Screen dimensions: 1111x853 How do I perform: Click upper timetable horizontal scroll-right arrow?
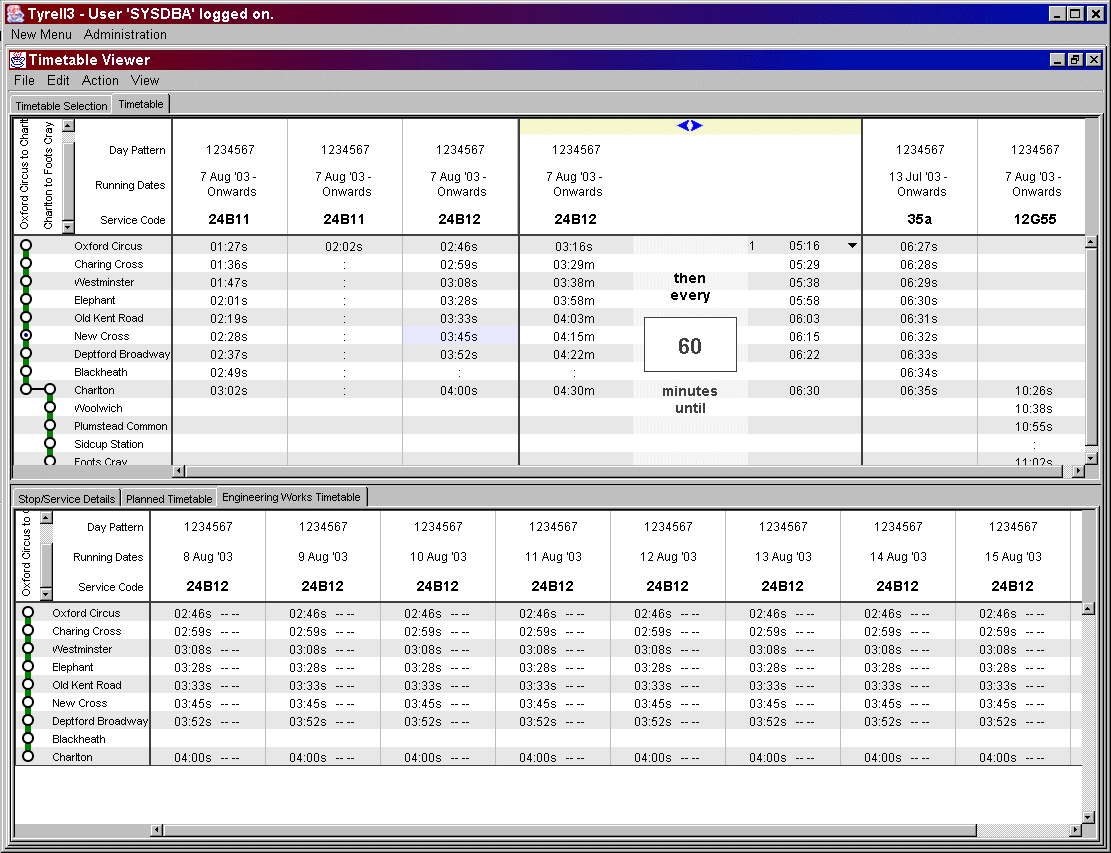click(x=1078, y=470)
